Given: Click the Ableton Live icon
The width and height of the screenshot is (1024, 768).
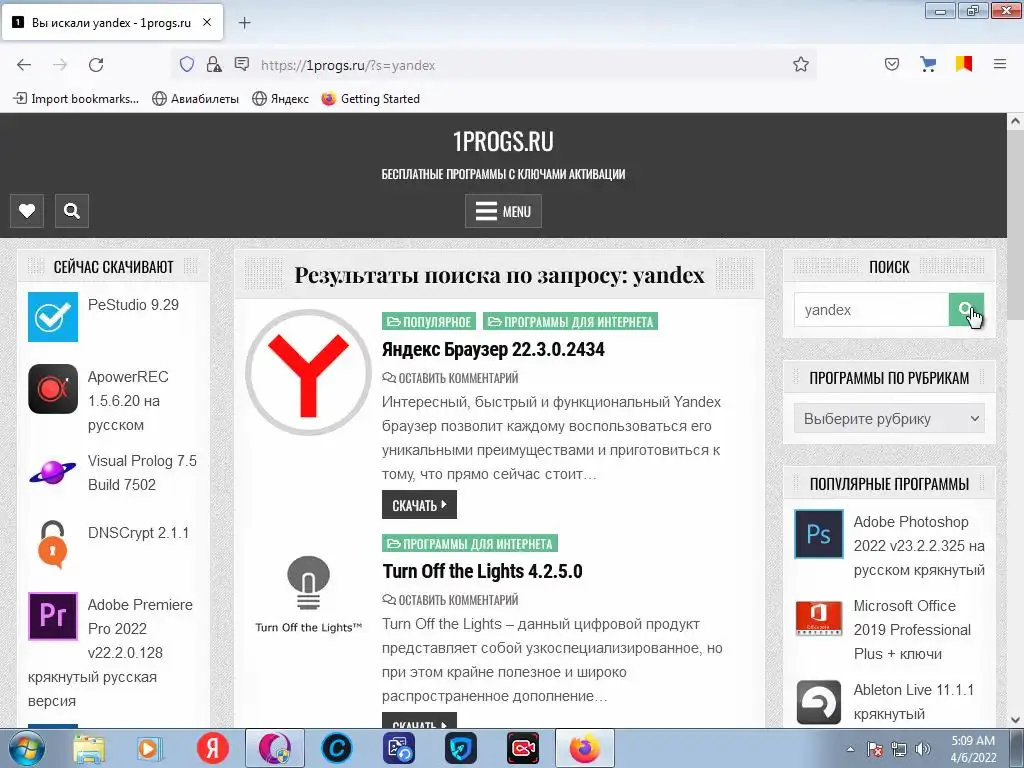Looking at the screenshot, I should coord(819,702).
